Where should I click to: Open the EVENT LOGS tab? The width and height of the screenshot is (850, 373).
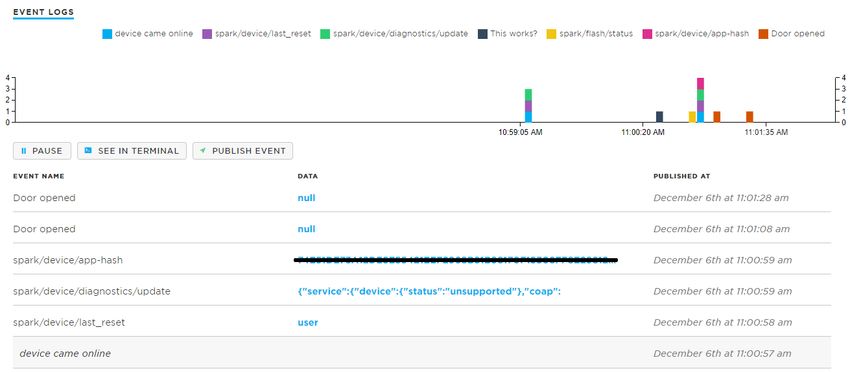pos(43,12)
